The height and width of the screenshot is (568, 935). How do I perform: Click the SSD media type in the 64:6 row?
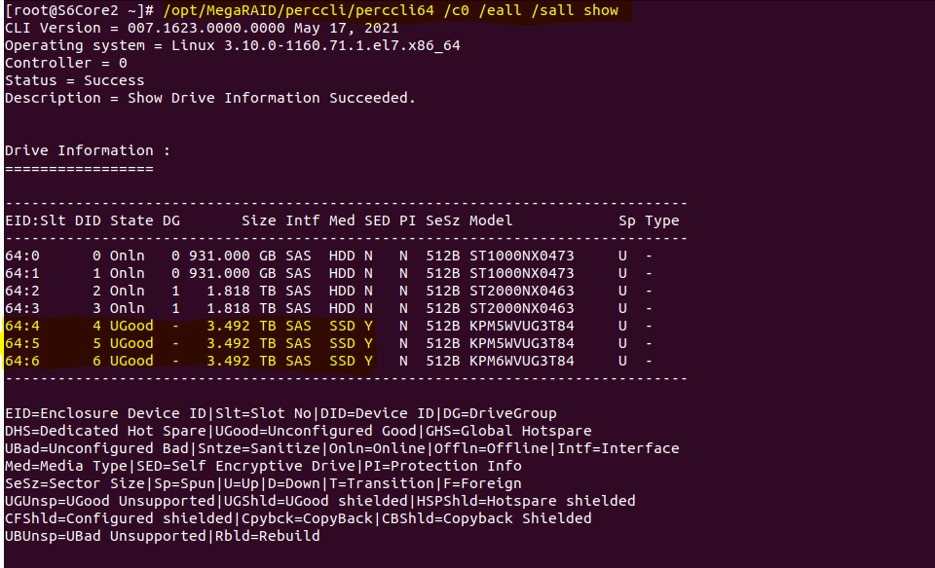341,361
